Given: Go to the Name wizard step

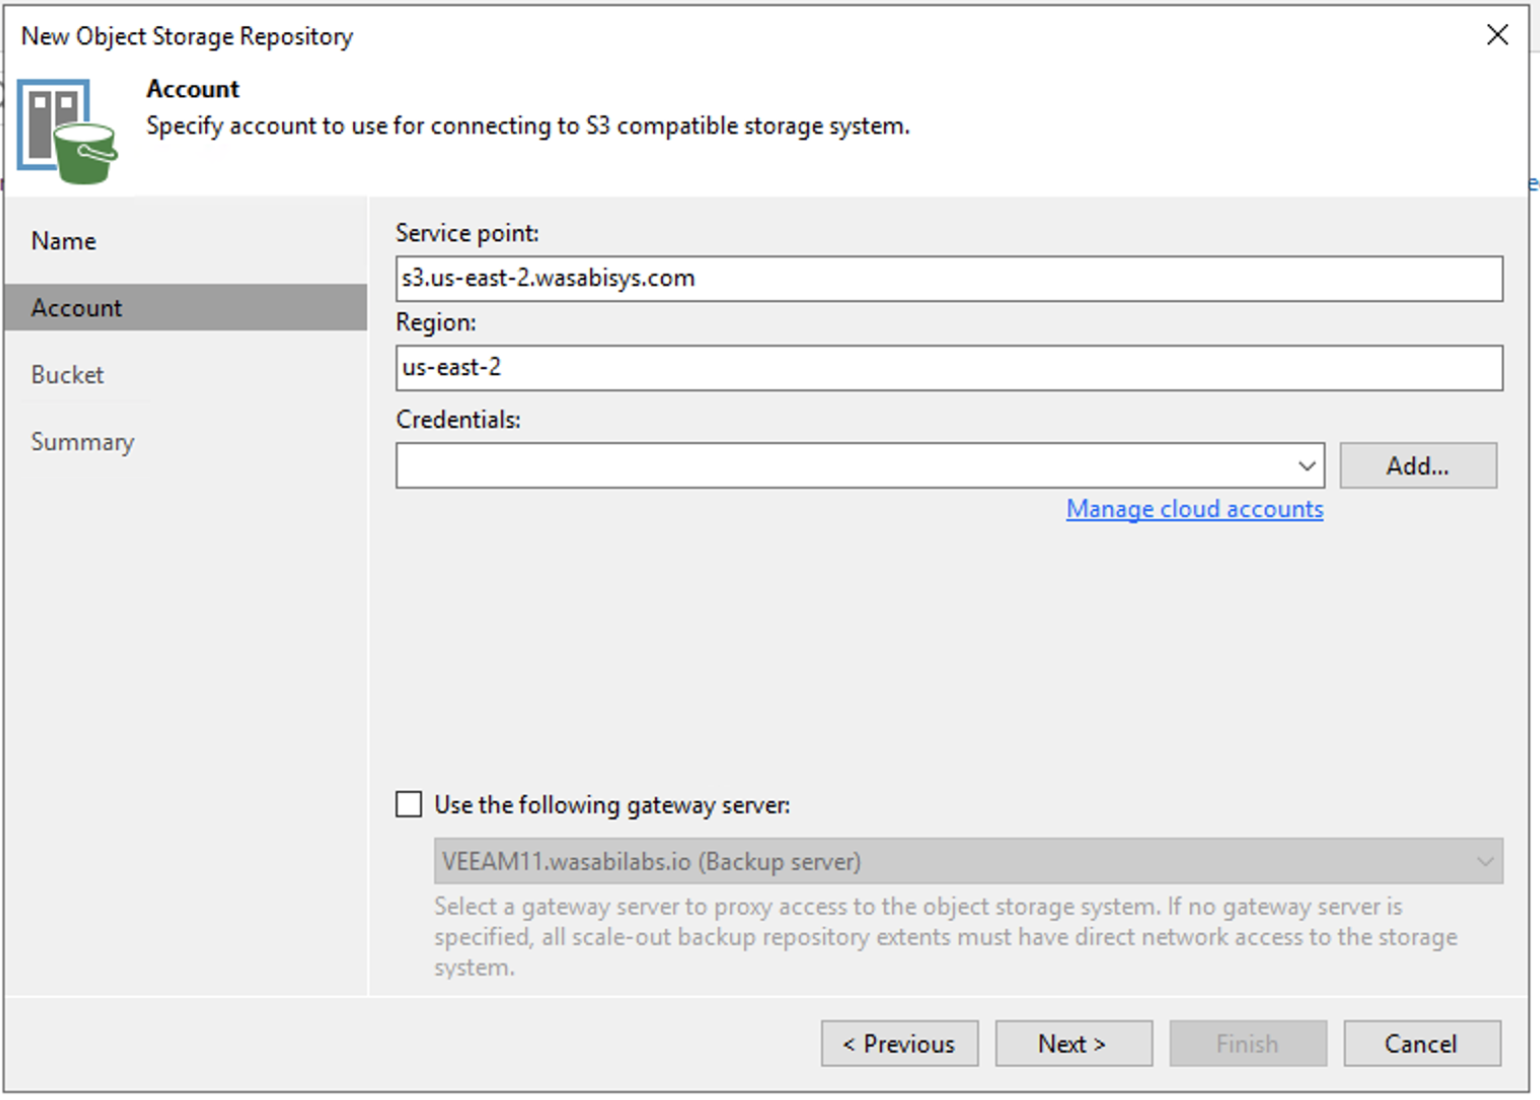Looking at the screenshot, I should tap(64, 241).
